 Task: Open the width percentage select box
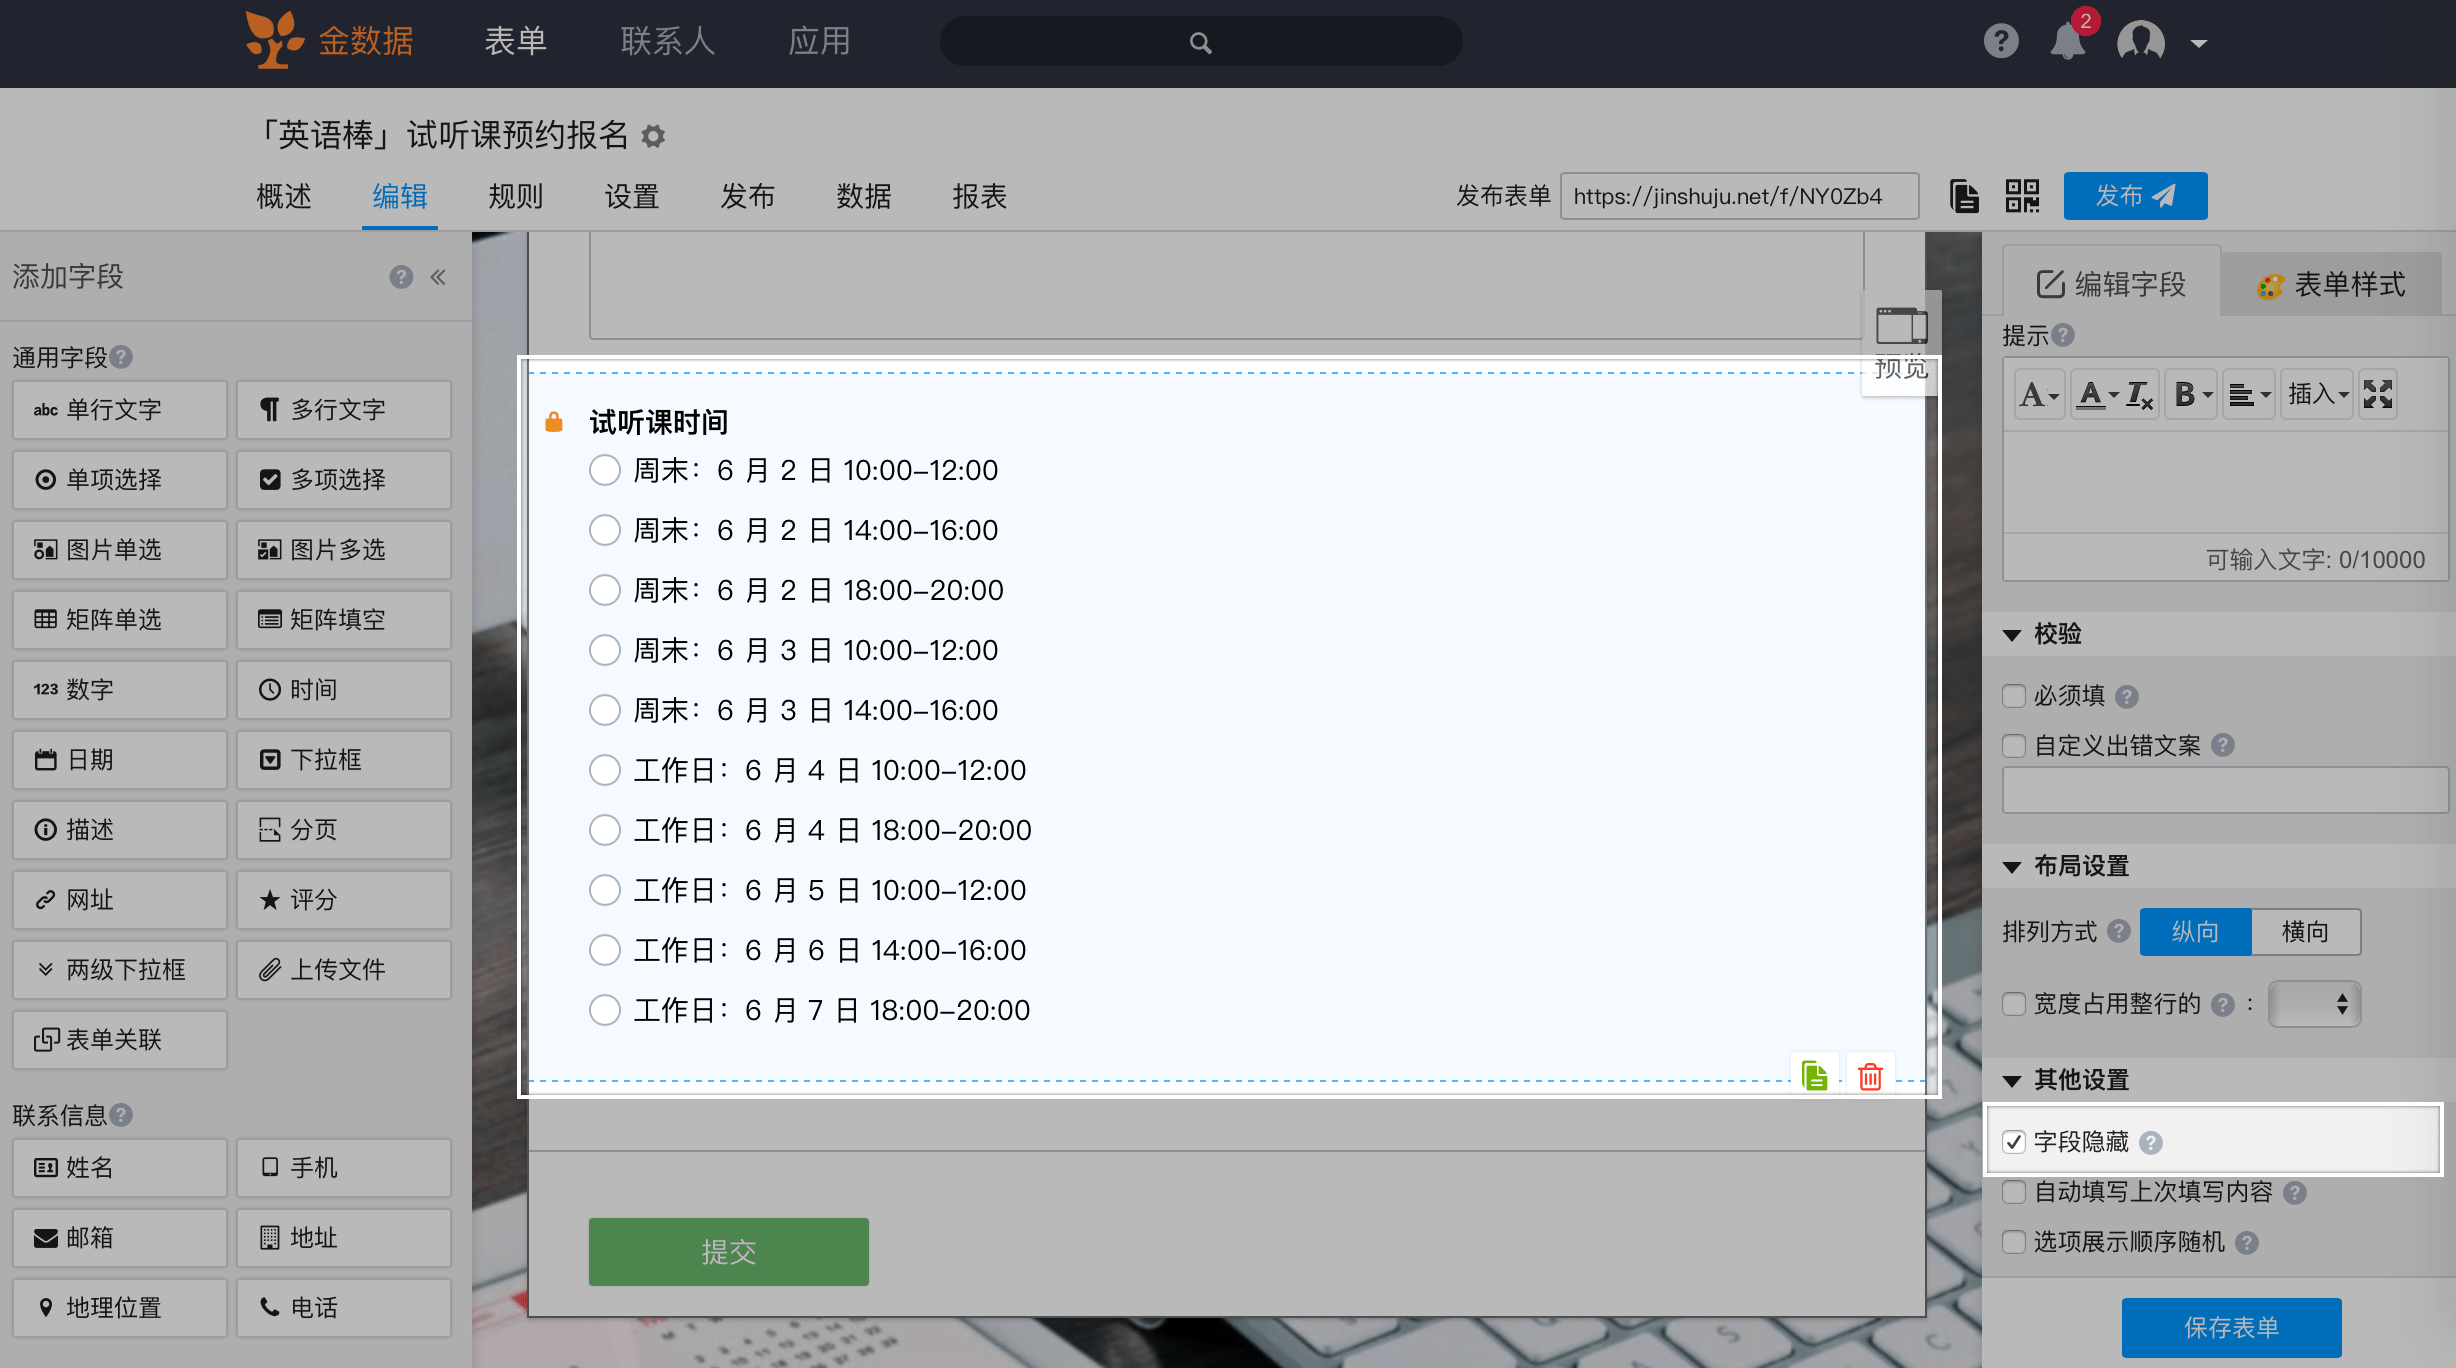click(x=2314, y=1004)
